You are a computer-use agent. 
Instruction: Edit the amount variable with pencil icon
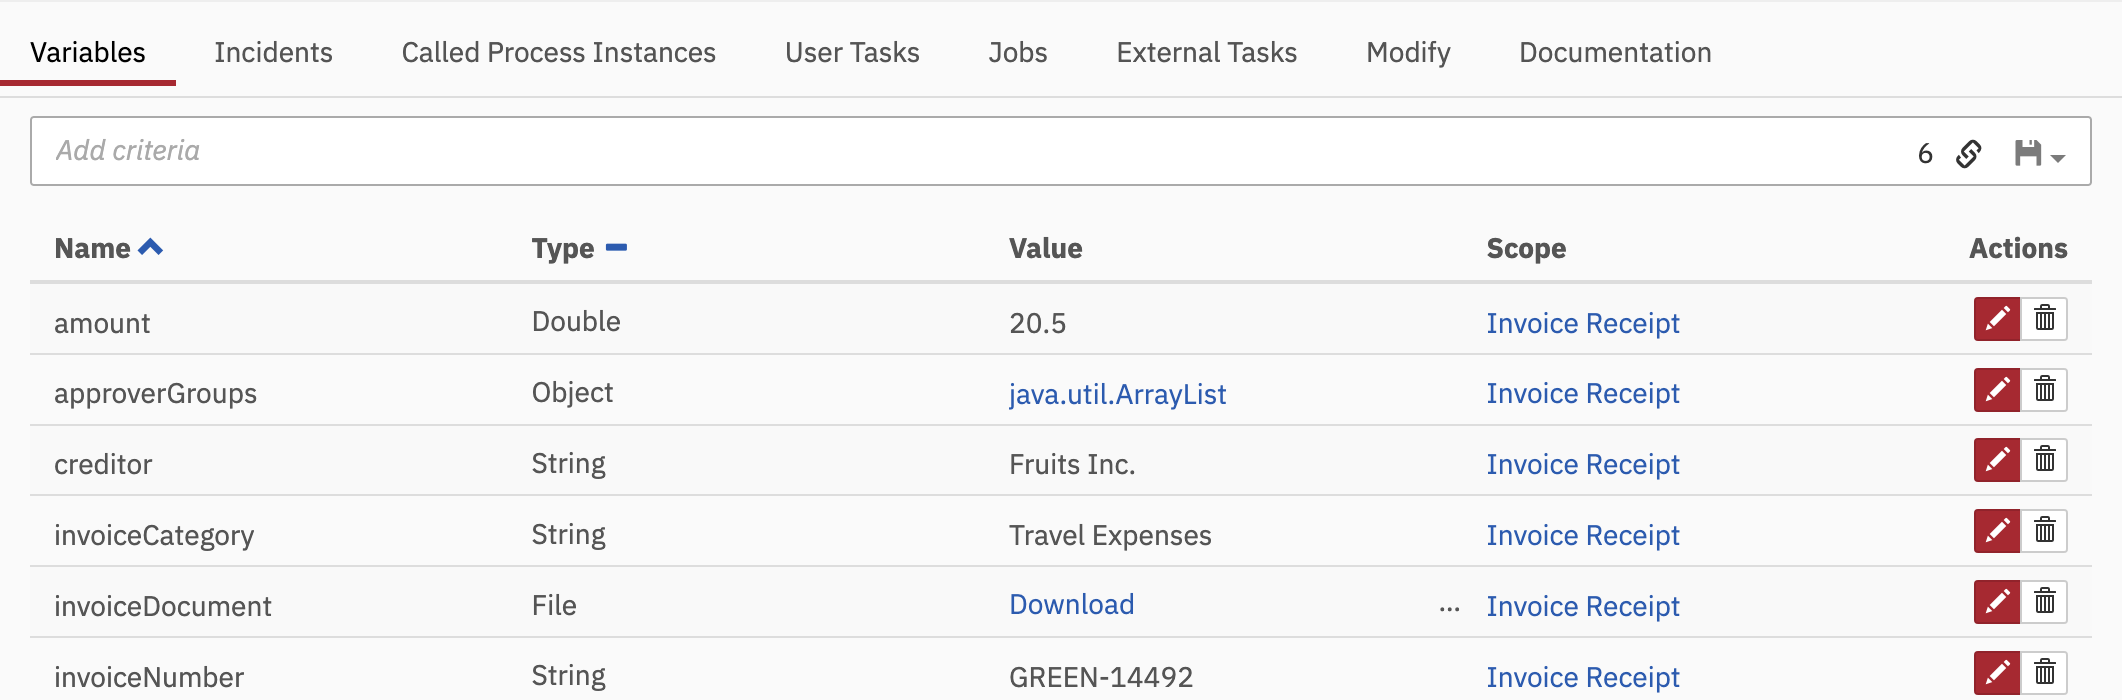click(x=1997, y=319)
